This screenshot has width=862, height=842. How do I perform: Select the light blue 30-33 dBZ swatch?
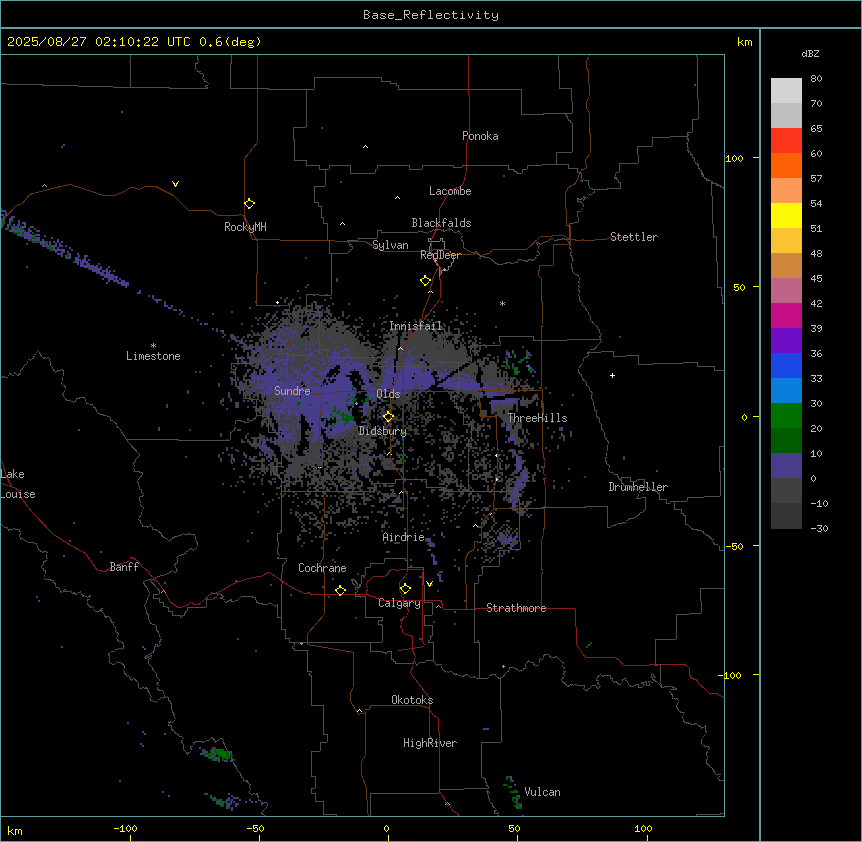click(786, 391)
